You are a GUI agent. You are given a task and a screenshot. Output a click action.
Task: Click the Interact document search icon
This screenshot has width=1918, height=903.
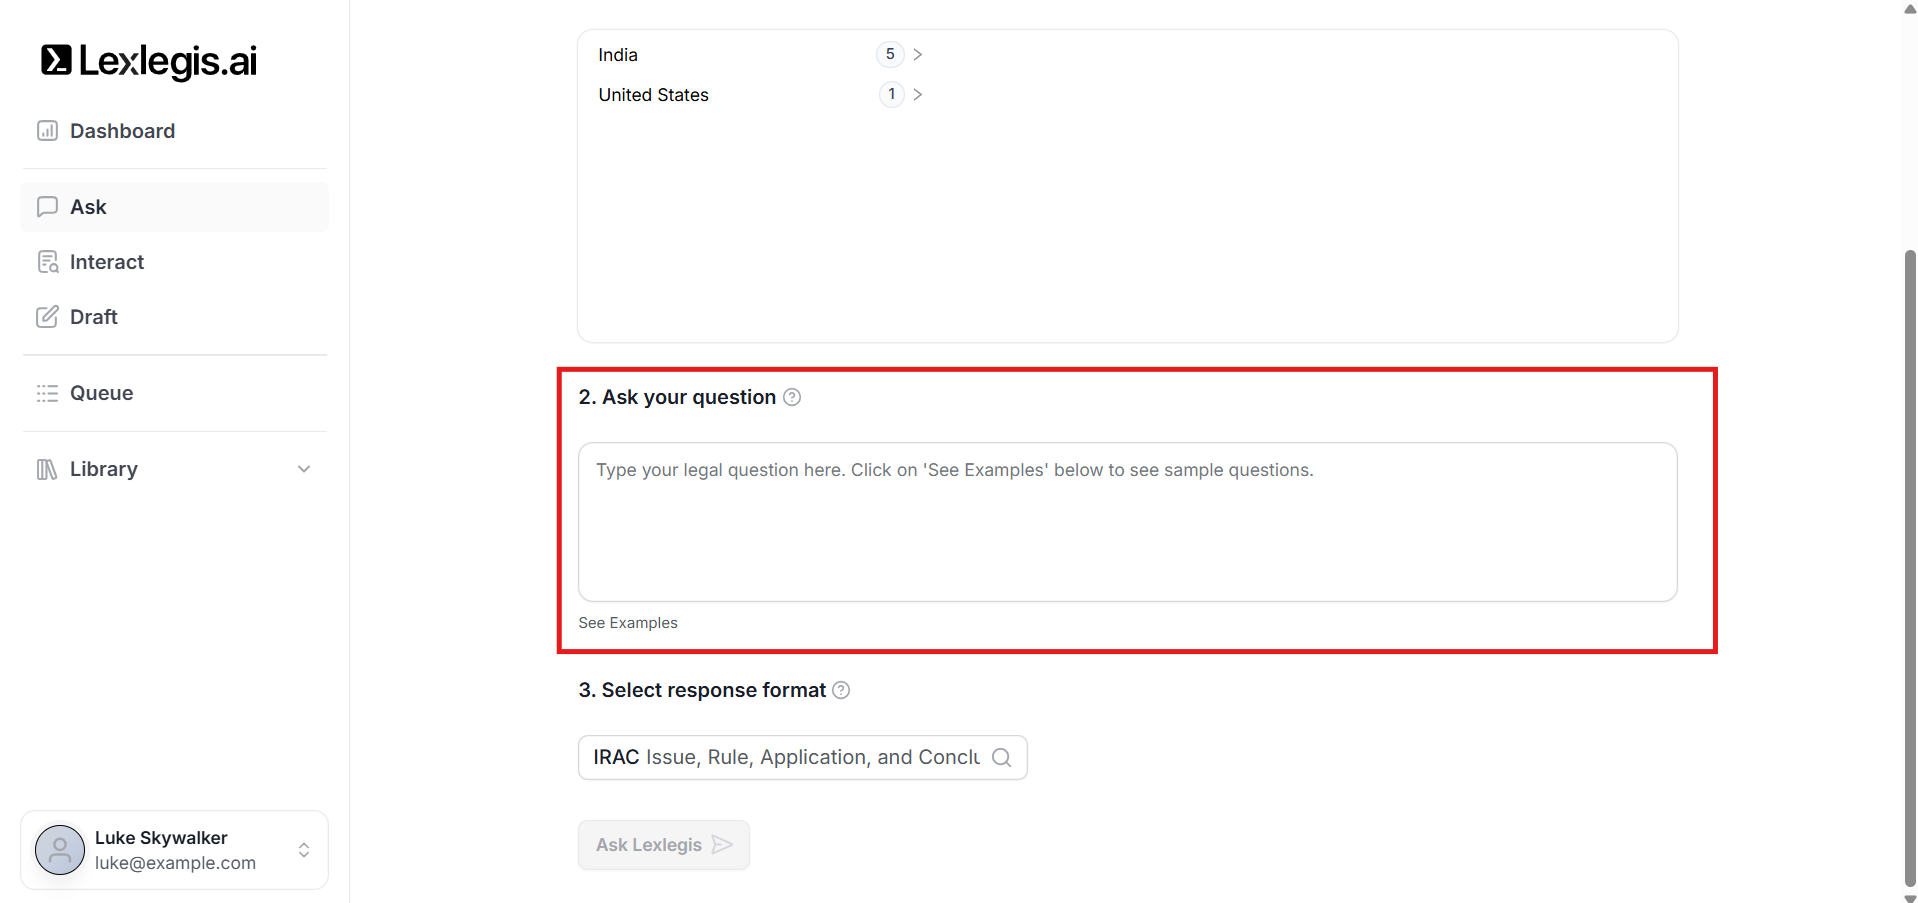[x=47, y=262]
